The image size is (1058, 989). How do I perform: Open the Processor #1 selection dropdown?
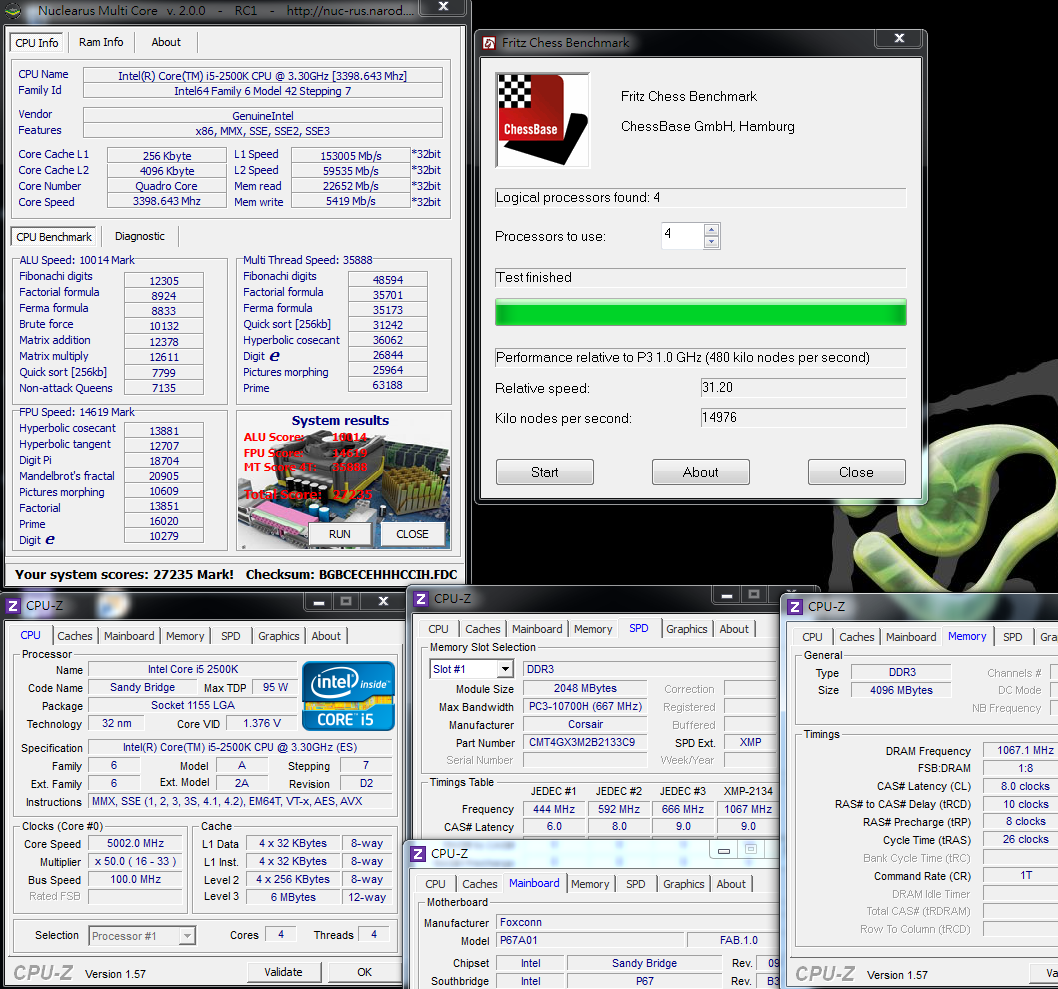tap(188, 936)
